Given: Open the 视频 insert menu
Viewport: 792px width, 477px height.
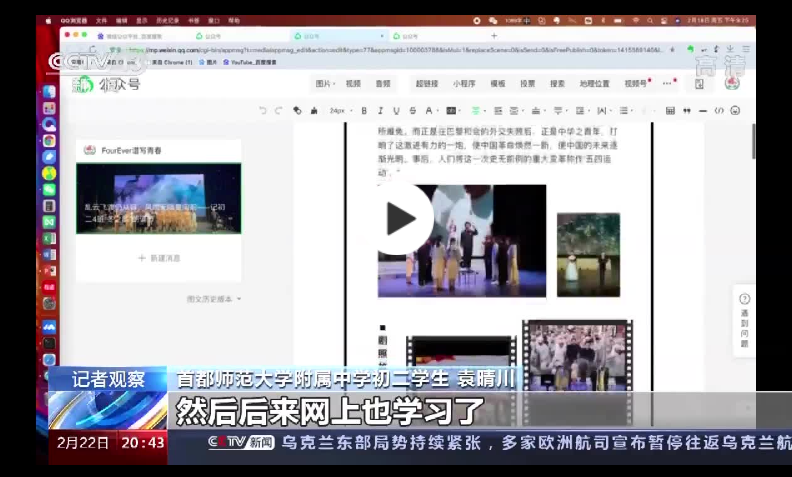Looking at the screenshot, I should point(353,84).
